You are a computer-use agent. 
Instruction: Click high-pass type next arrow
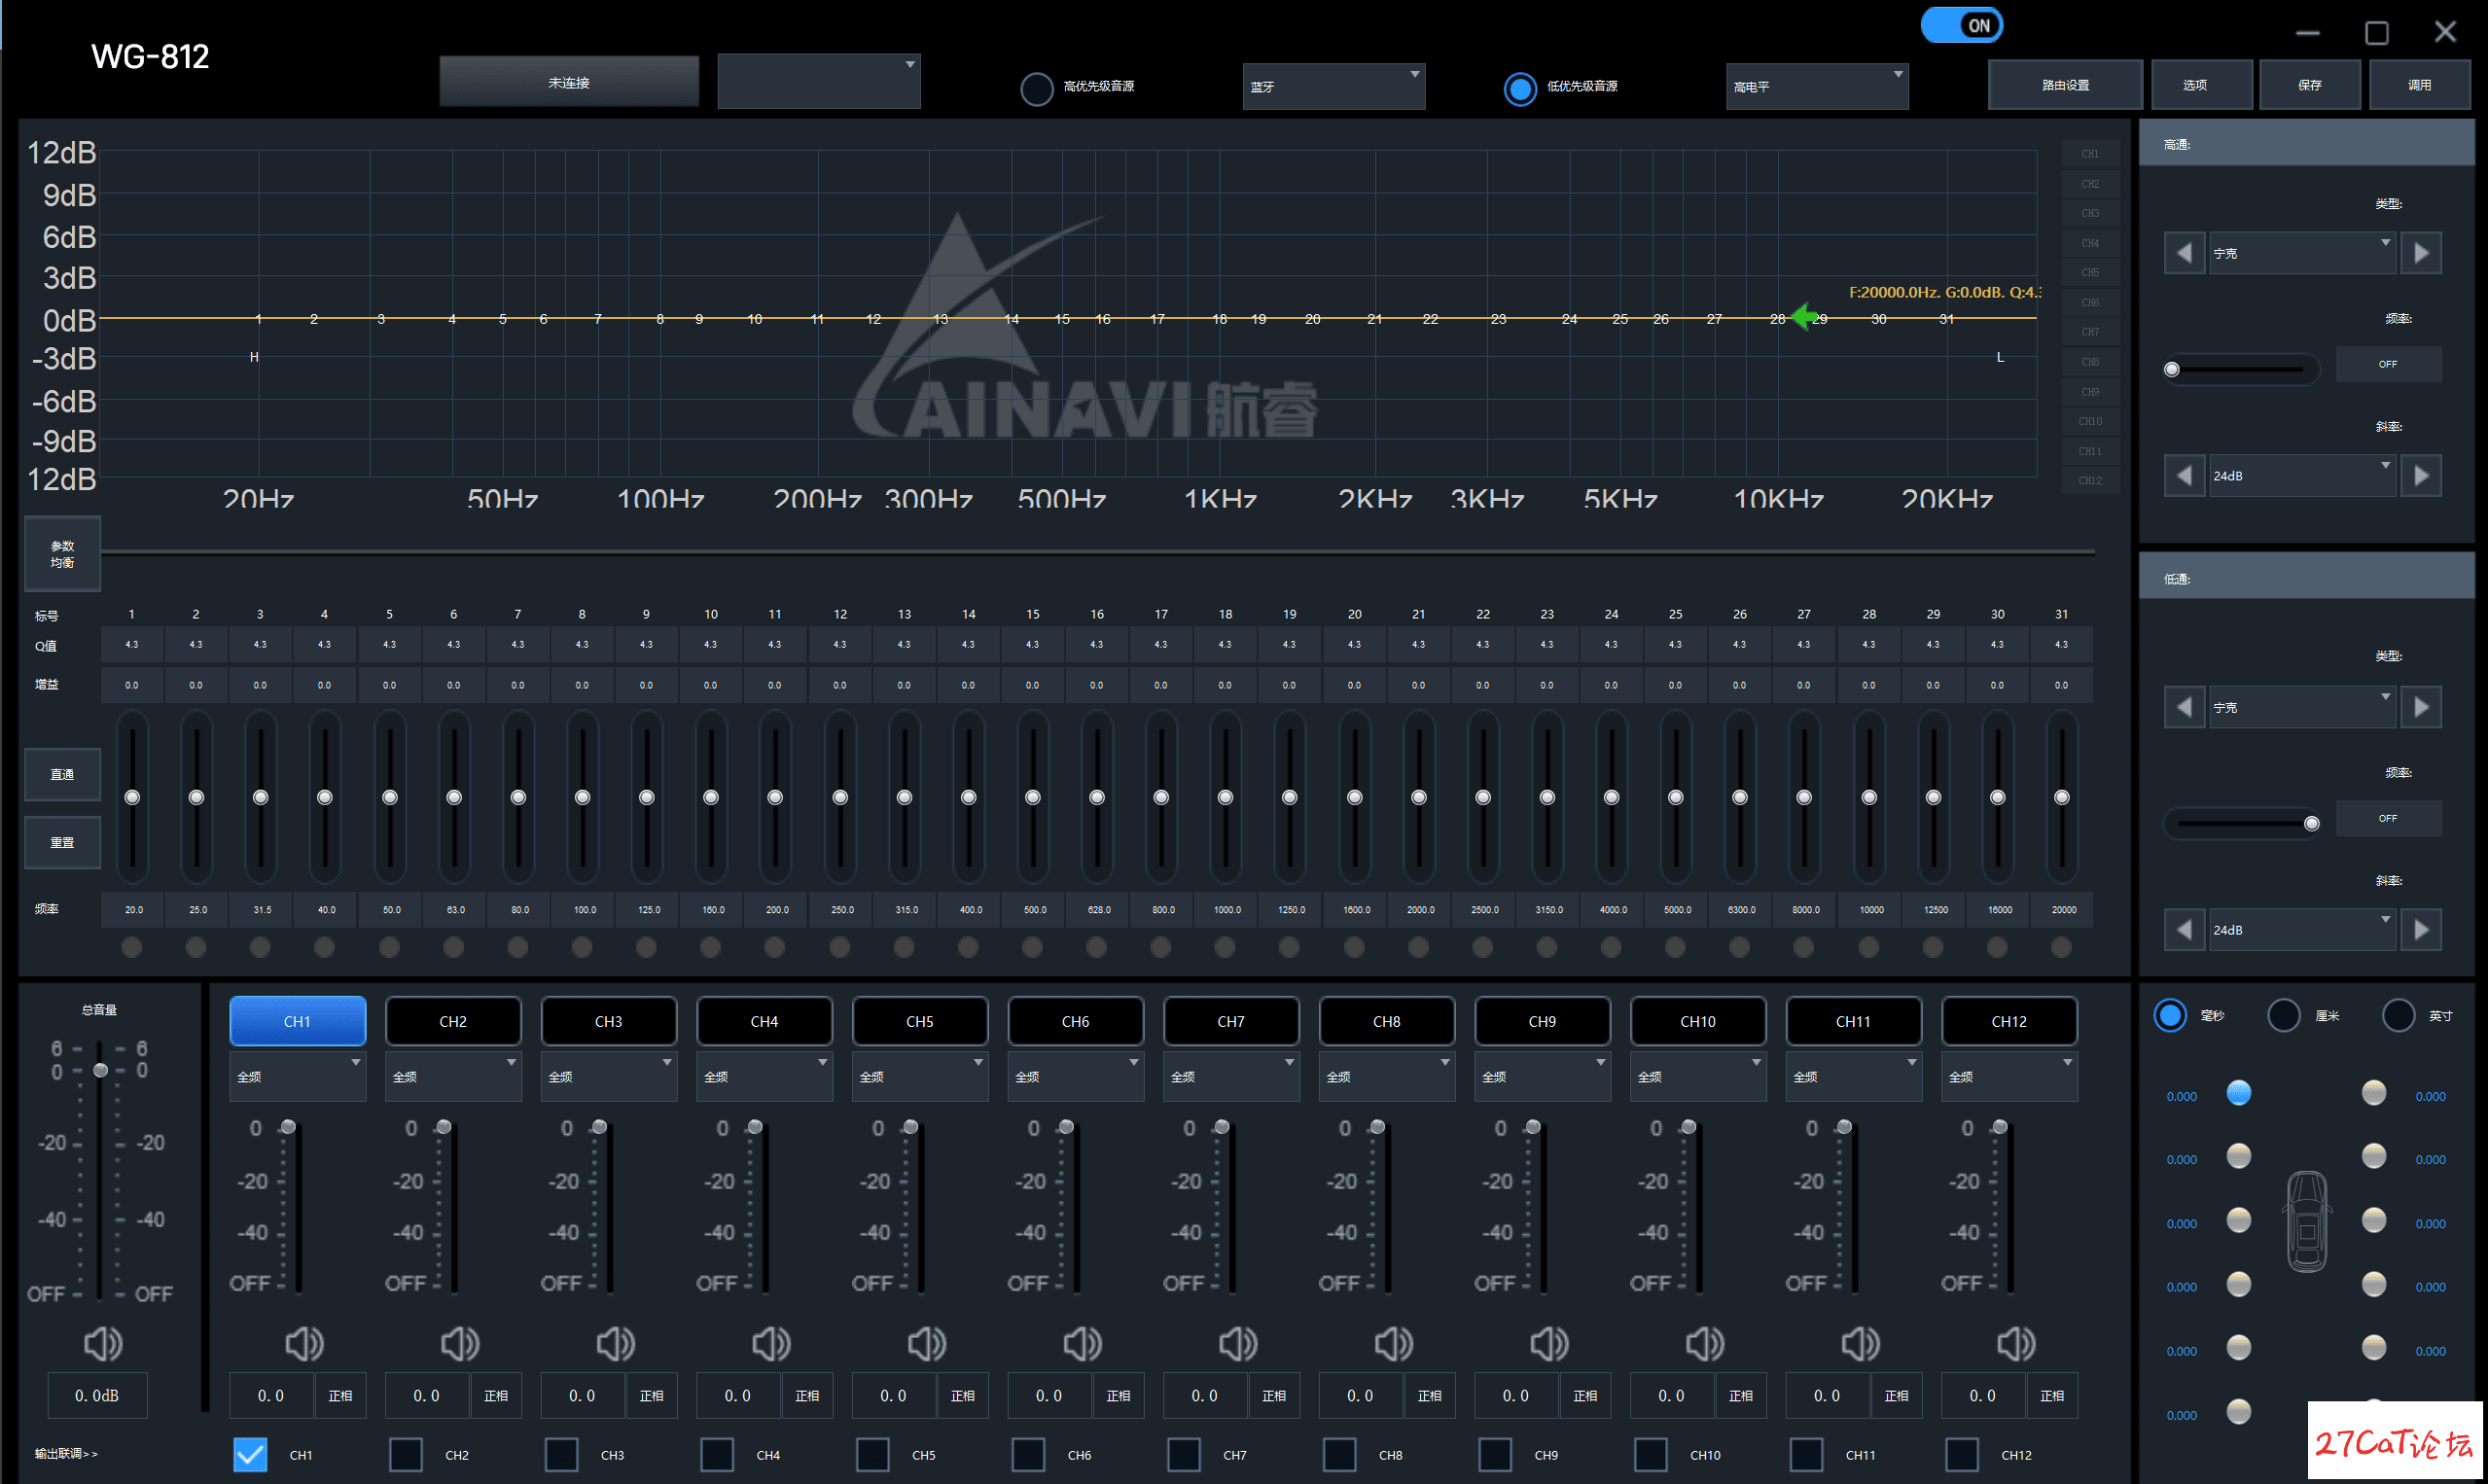point(2421,253)
